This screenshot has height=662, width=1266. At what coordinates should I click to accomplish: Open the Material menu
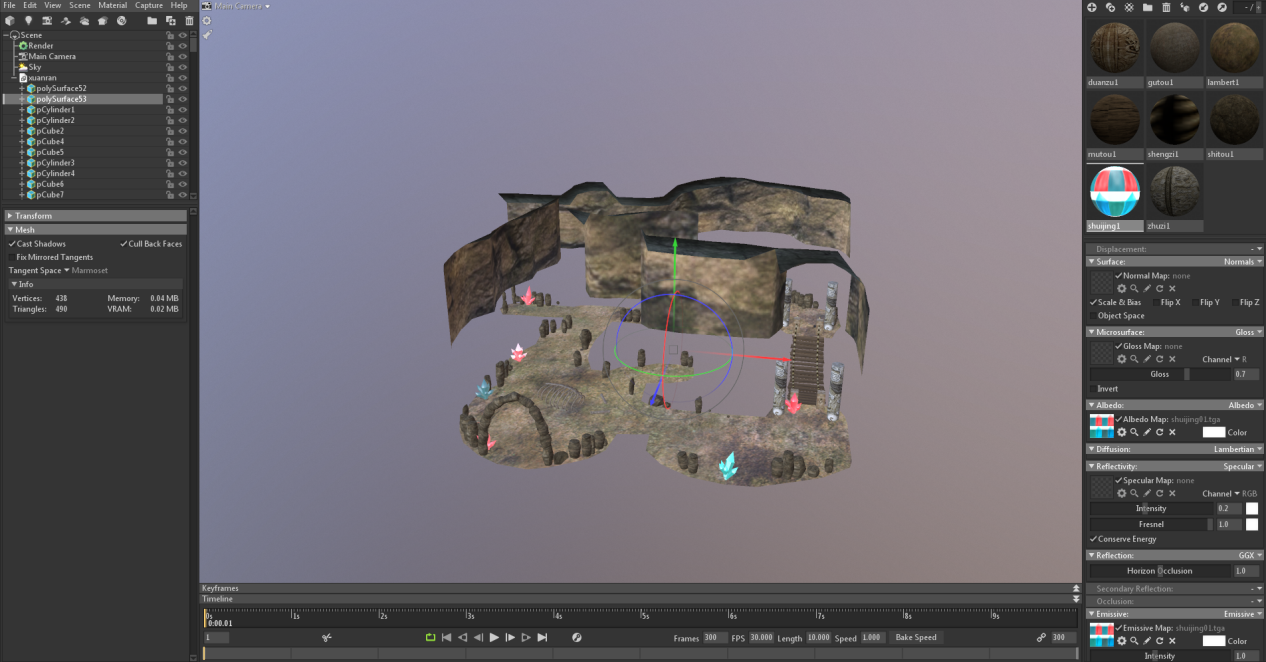(113, 5)
